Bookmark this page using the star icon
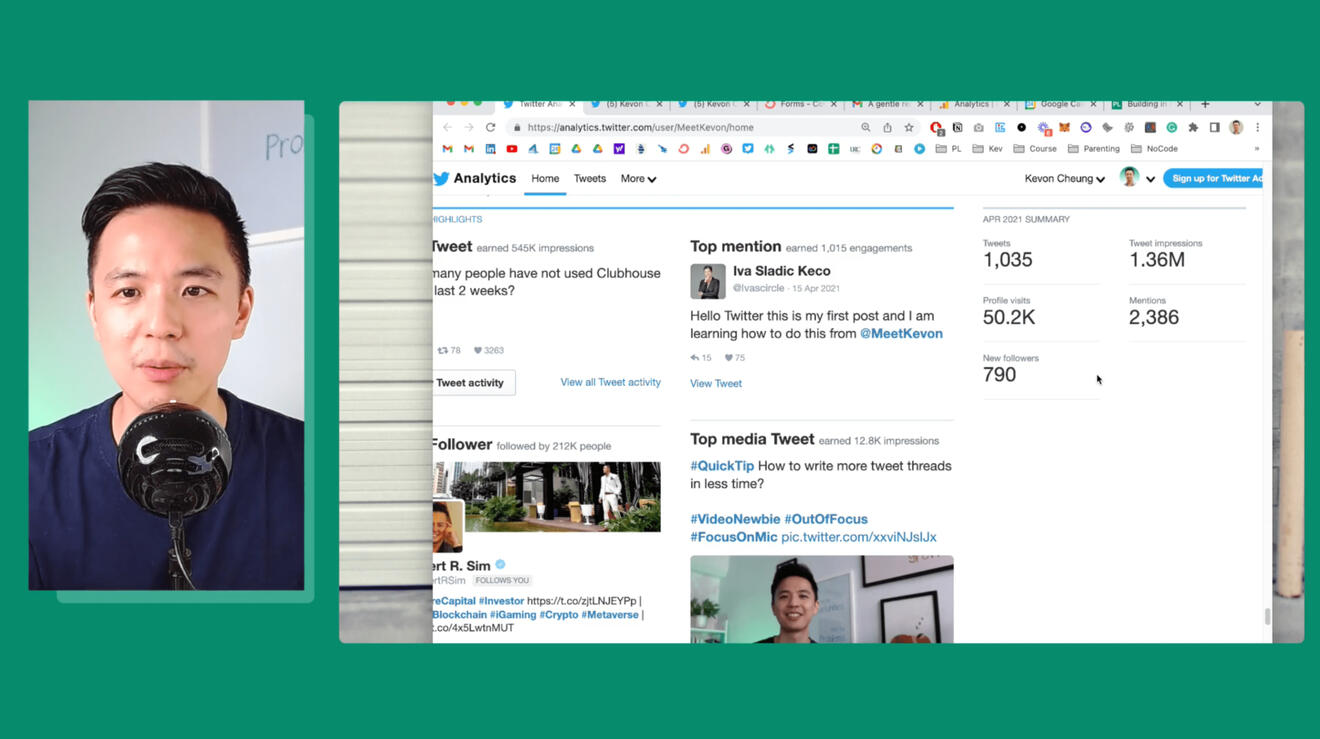 [909, 128]
